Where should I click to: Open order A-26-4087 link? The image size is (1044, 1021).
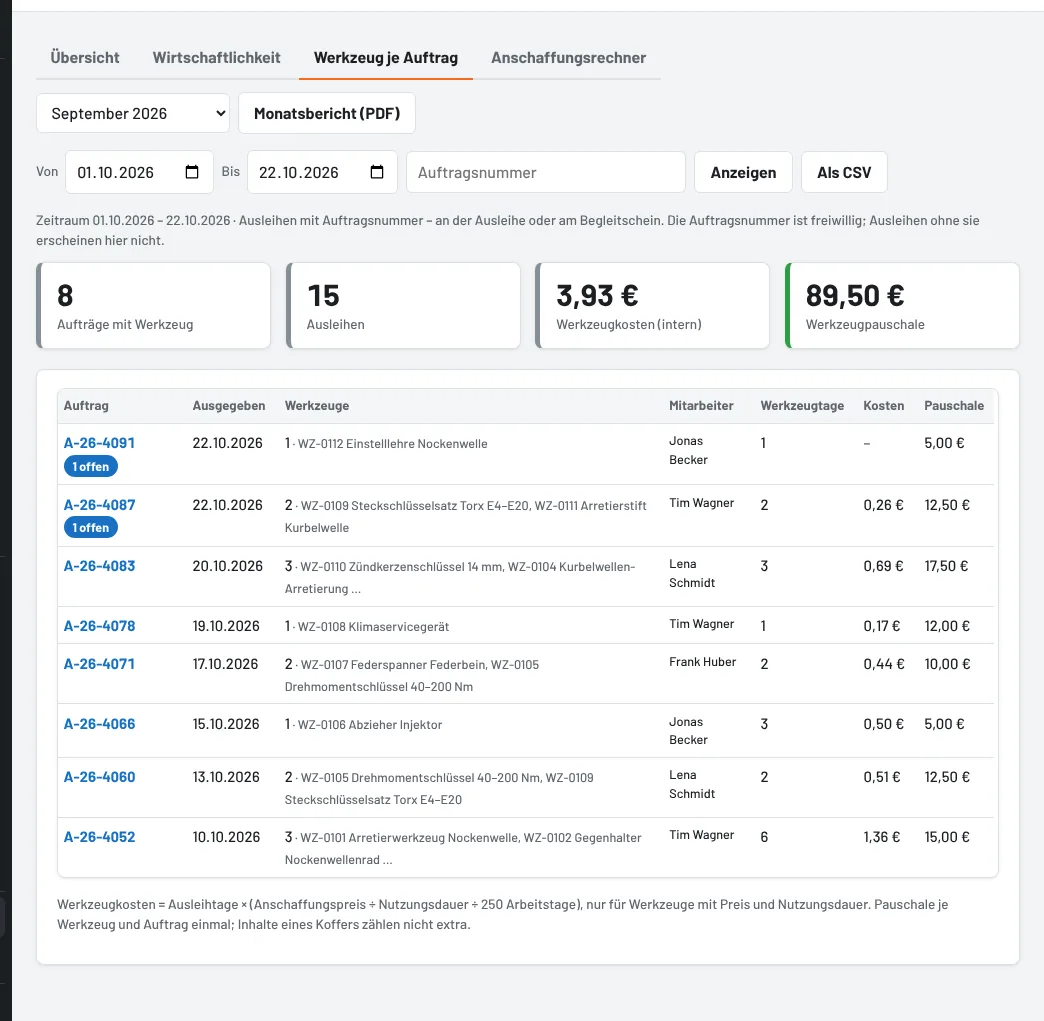point(99,505)
